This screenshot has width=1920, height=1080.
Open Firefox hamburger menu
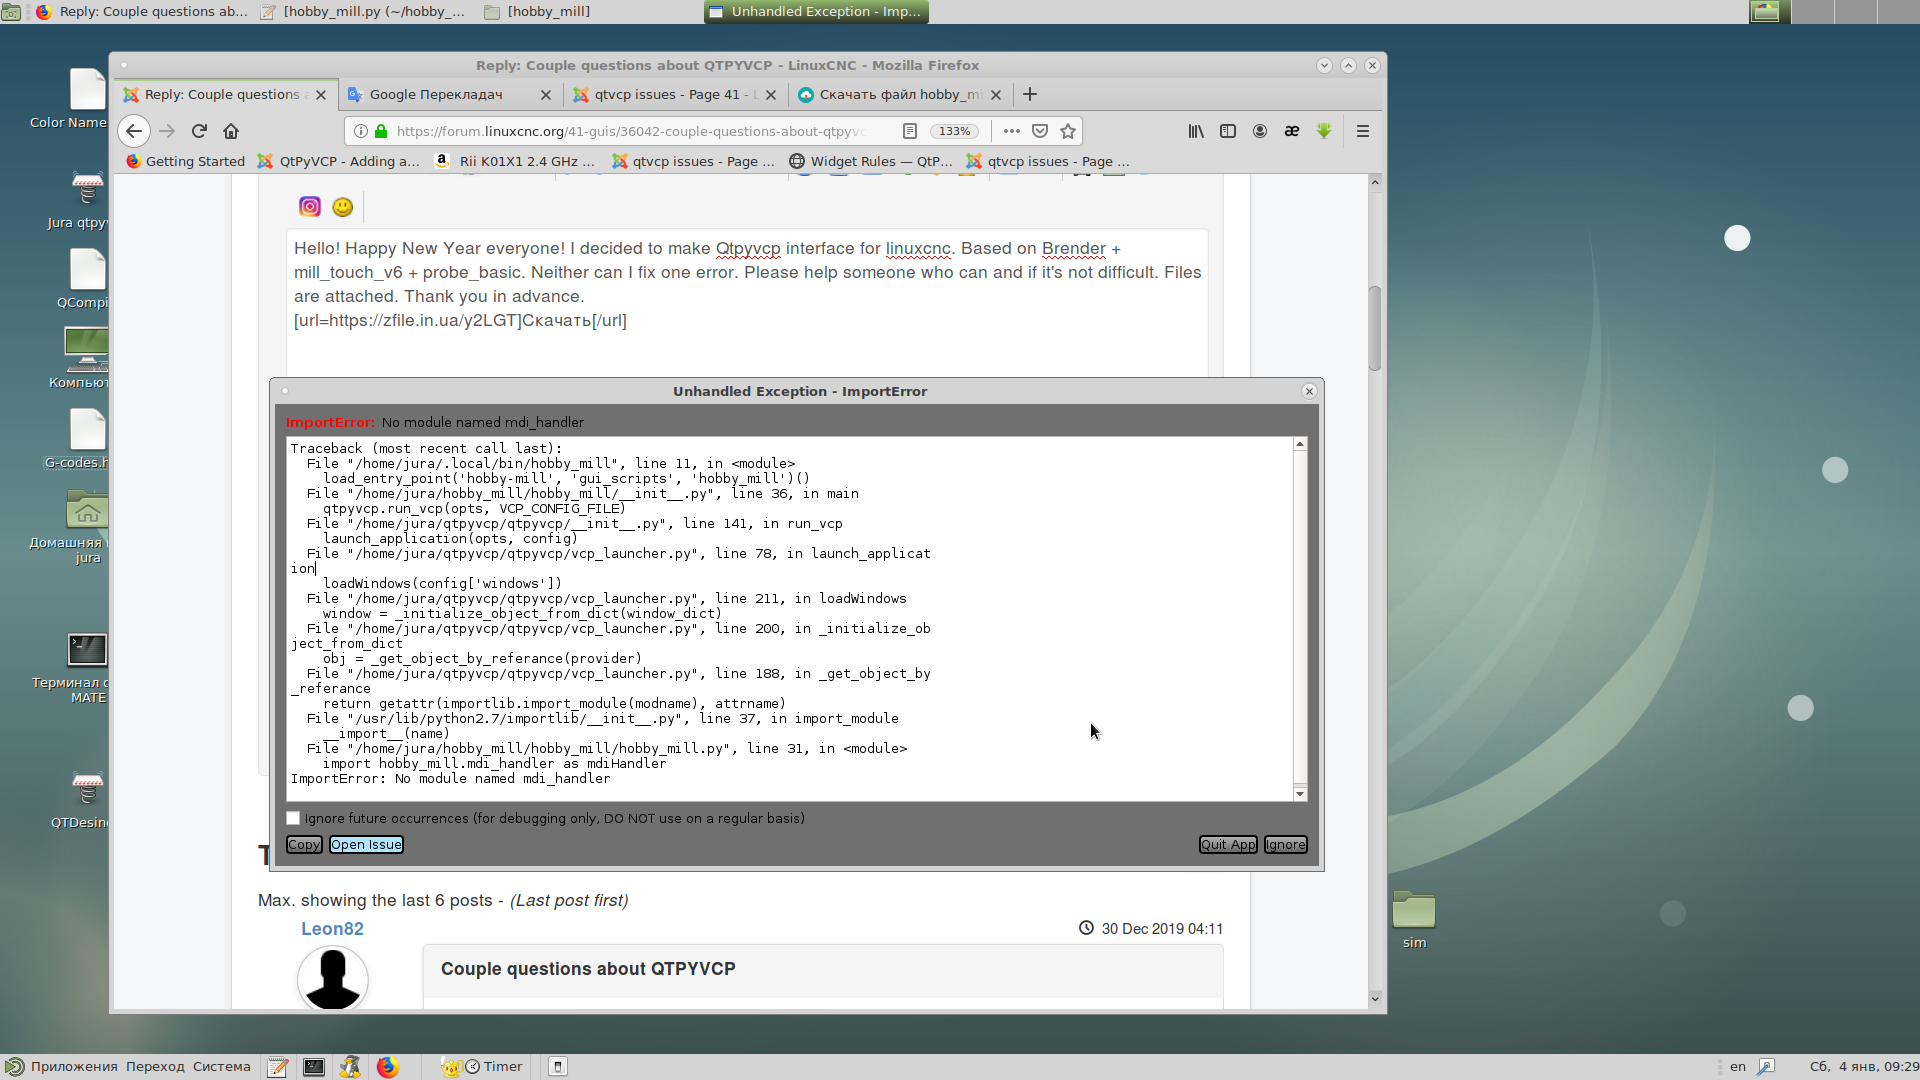(1362, 131)
